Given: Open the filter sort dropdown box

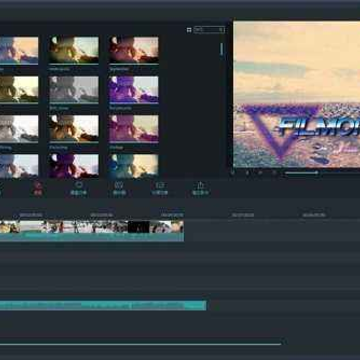Looking at the screenshot, I should click(209, 30).
